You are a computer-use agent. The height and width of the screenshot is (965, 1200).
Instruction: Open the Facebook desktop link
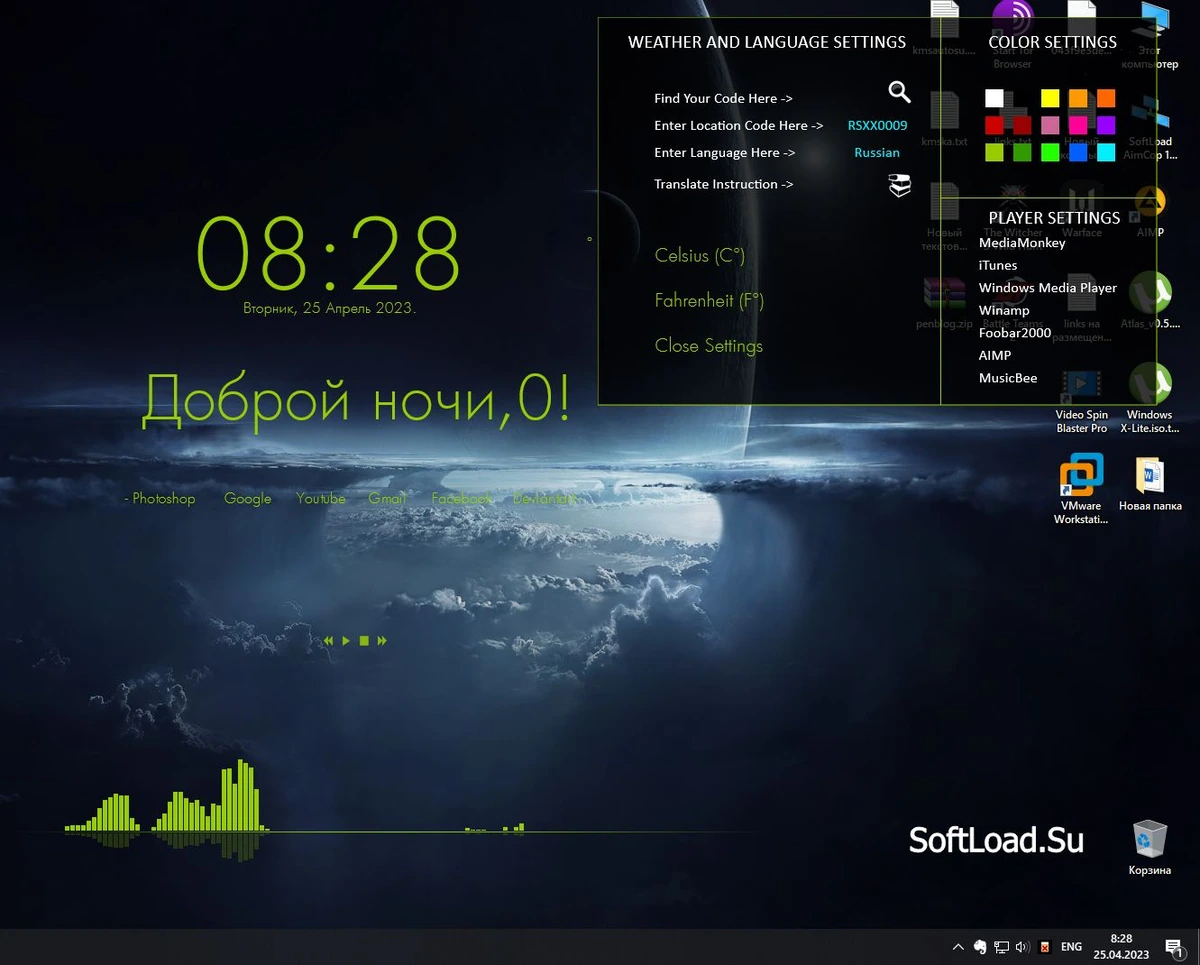pyautogui.click(x=462, y=498)
